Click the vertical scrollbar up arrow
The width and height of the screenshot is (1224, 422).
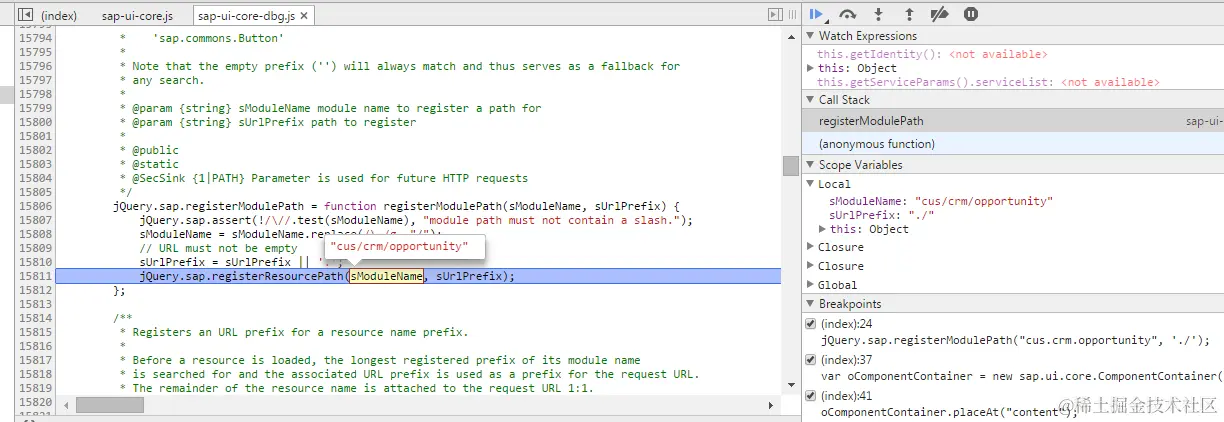[790, 35]
